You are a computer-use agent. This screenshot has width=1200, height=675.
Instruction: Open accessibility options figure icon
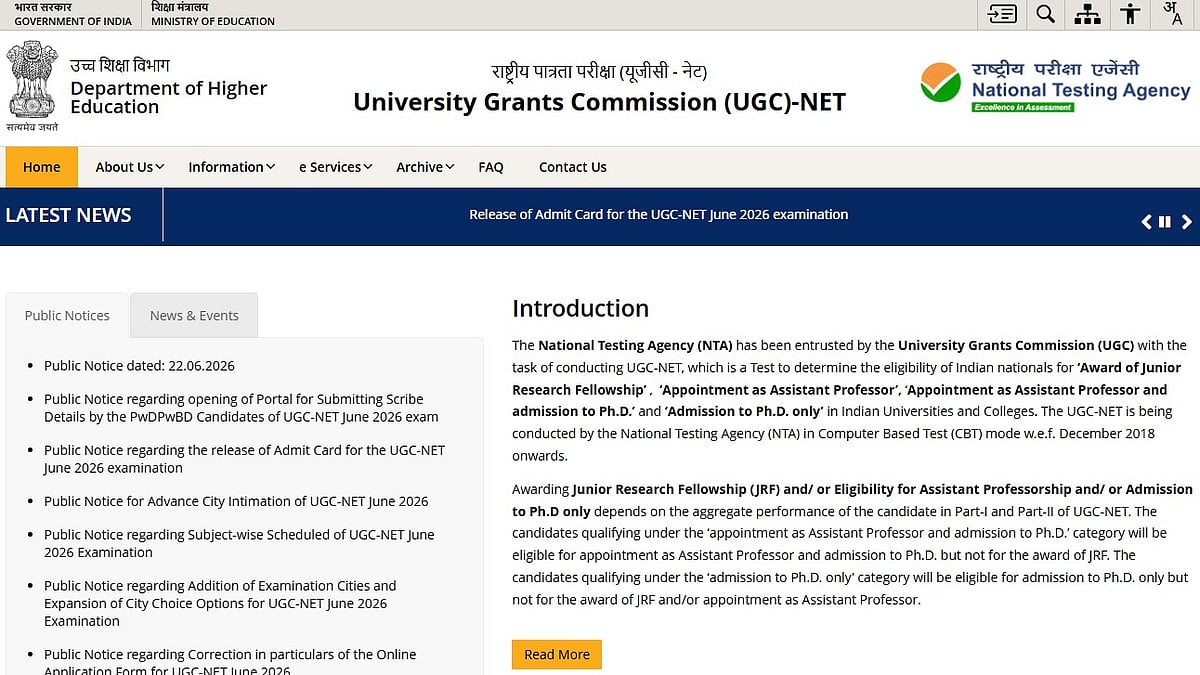[x=1130, y=14]
